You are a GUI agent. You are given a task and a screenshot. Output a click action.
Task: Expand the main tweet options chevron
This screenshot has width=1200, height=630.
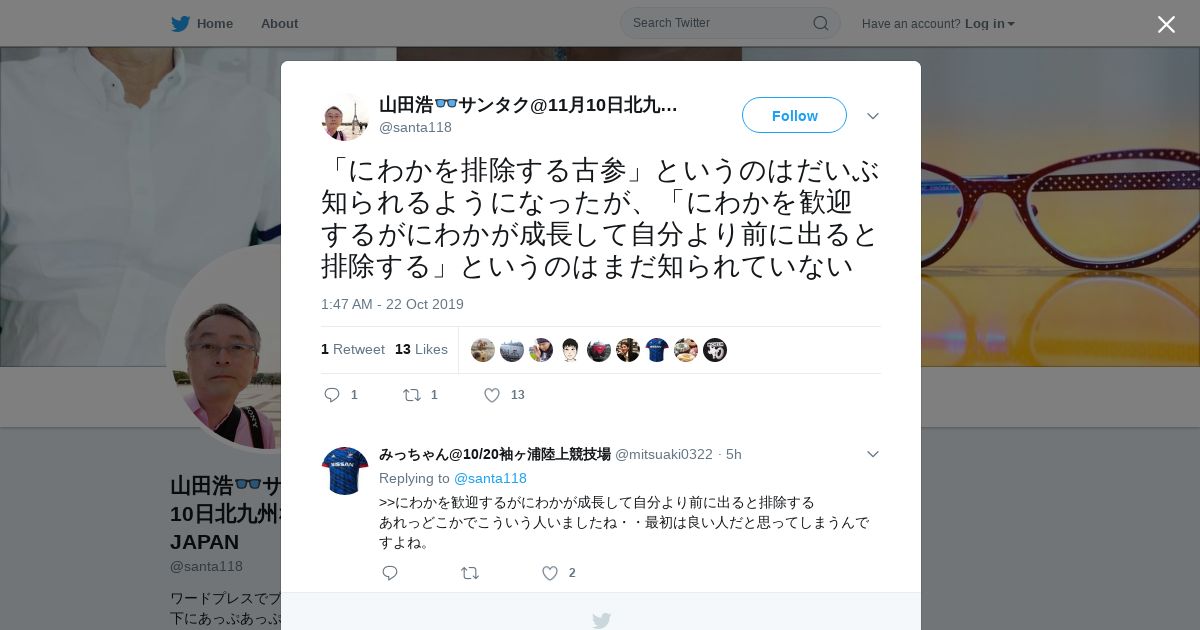point(873,116)
